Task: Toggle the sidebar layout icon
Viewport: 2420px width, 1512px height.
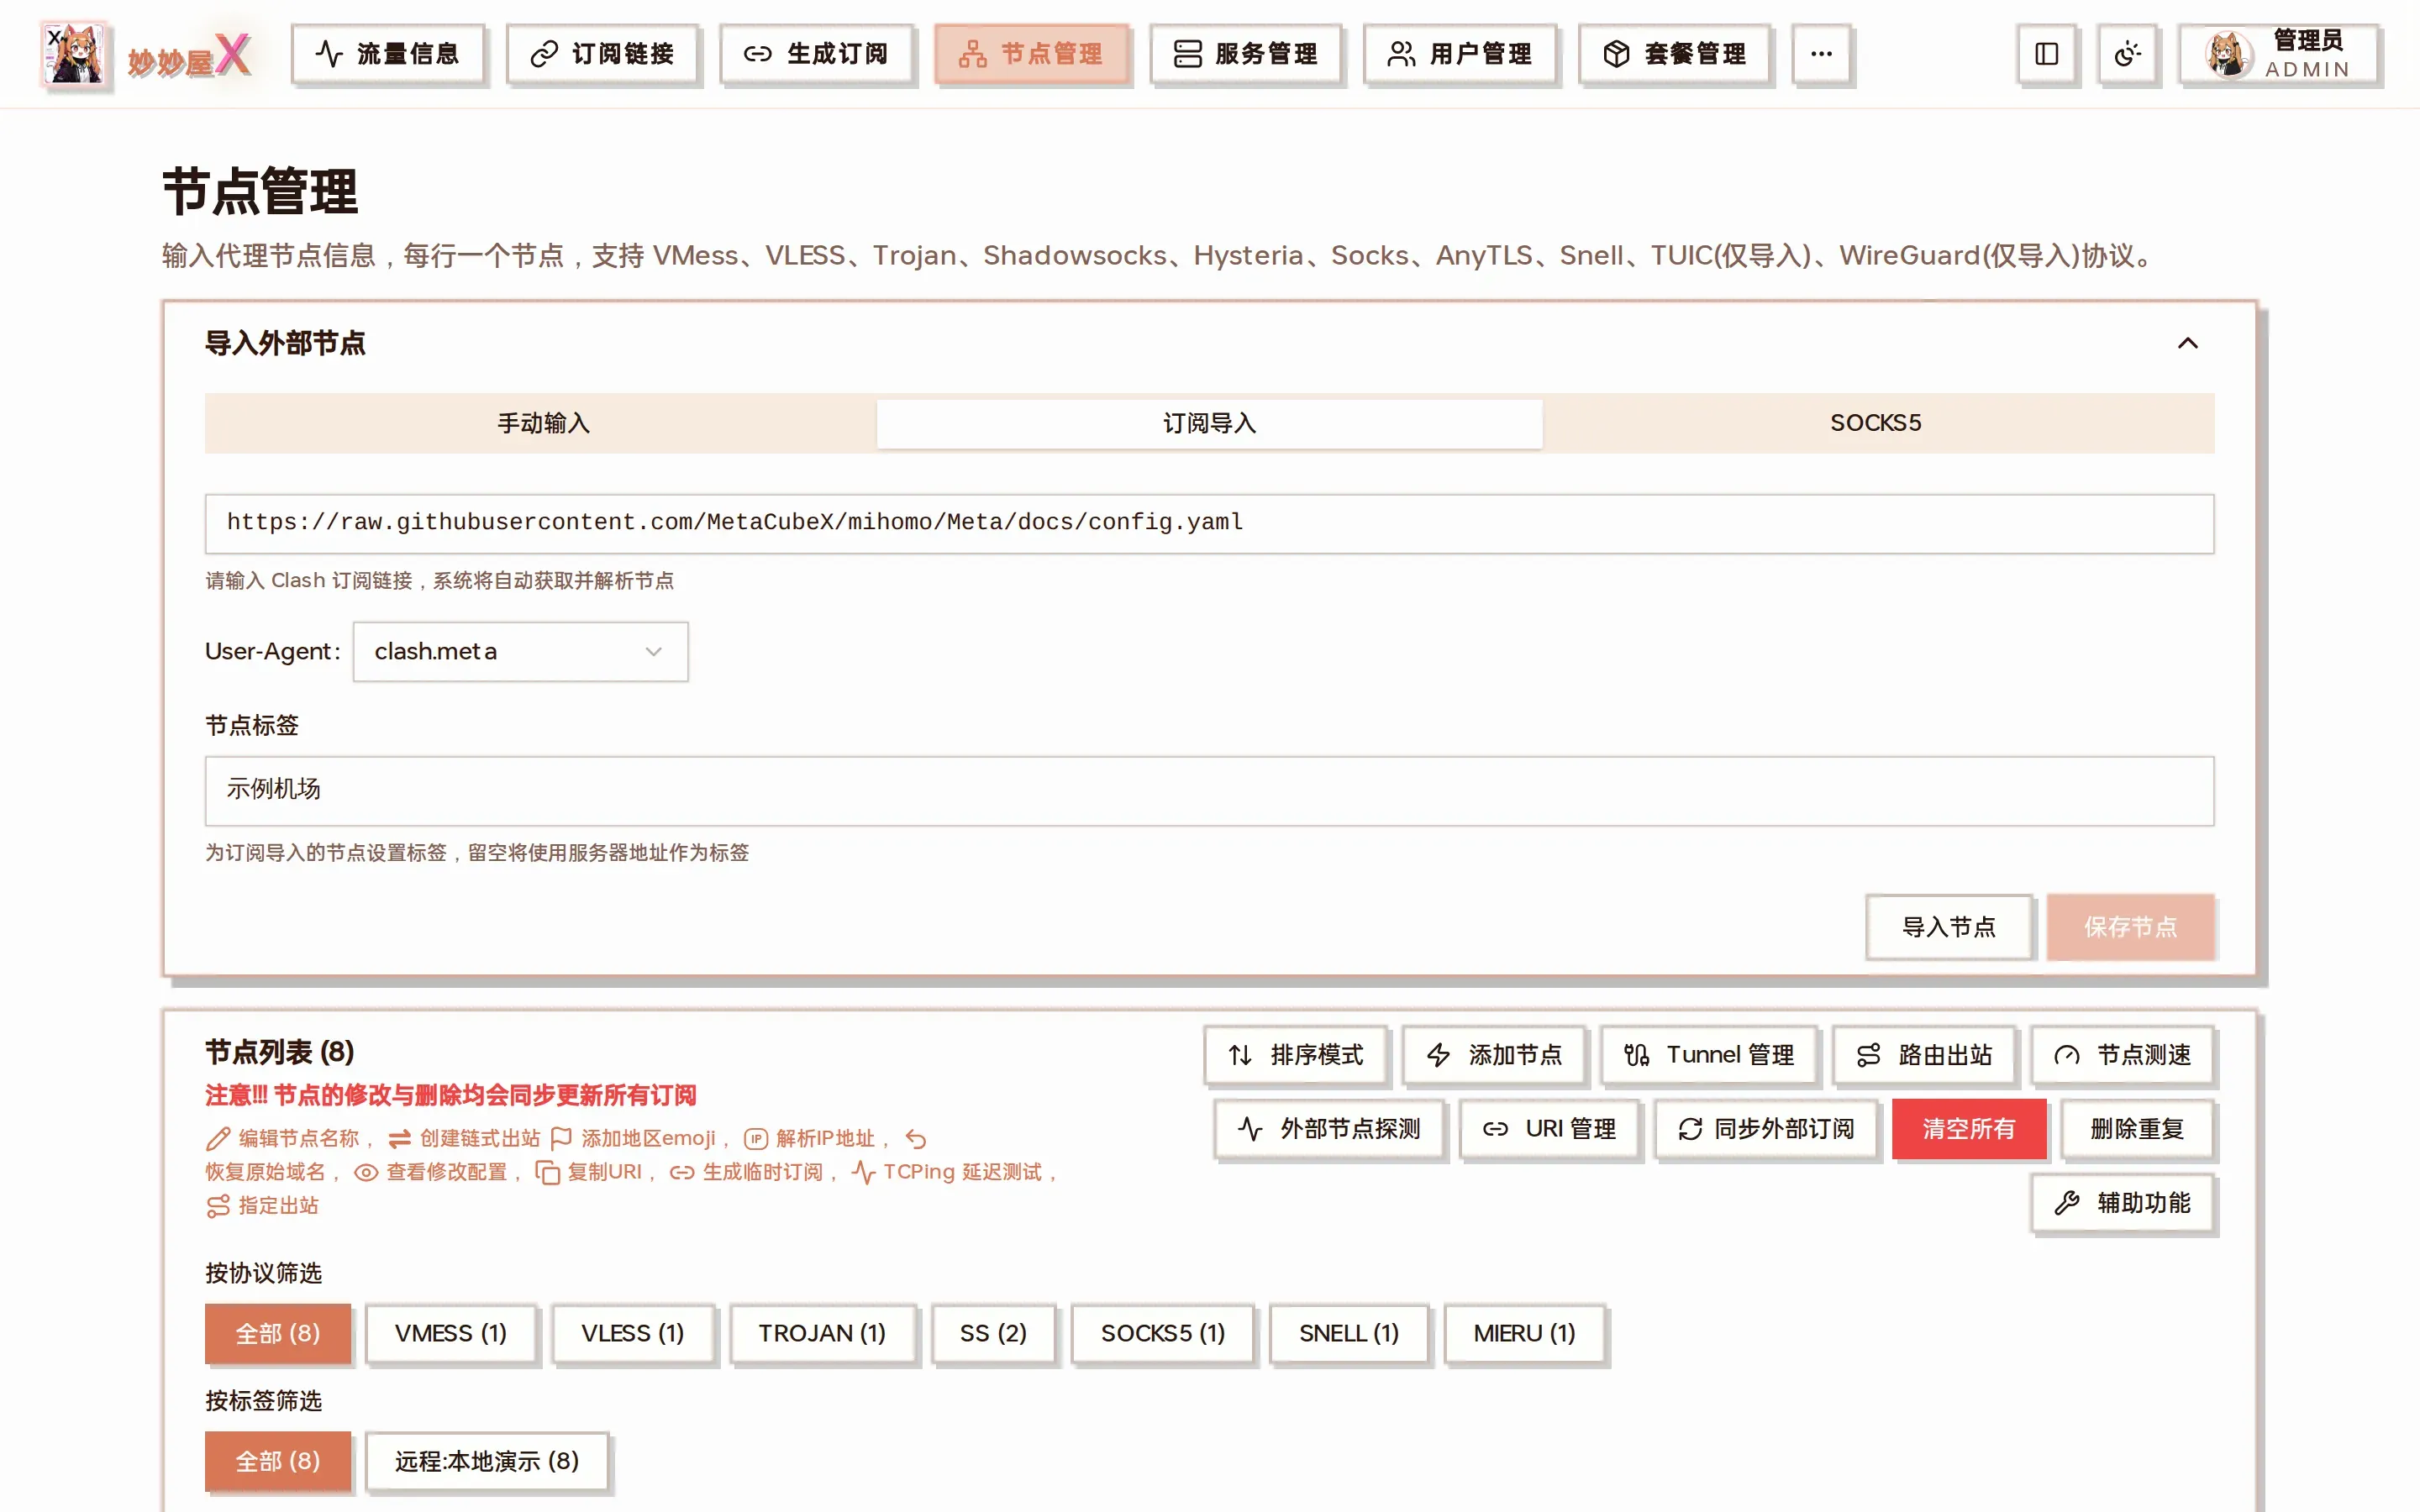Action: [x=2046, y=54]
